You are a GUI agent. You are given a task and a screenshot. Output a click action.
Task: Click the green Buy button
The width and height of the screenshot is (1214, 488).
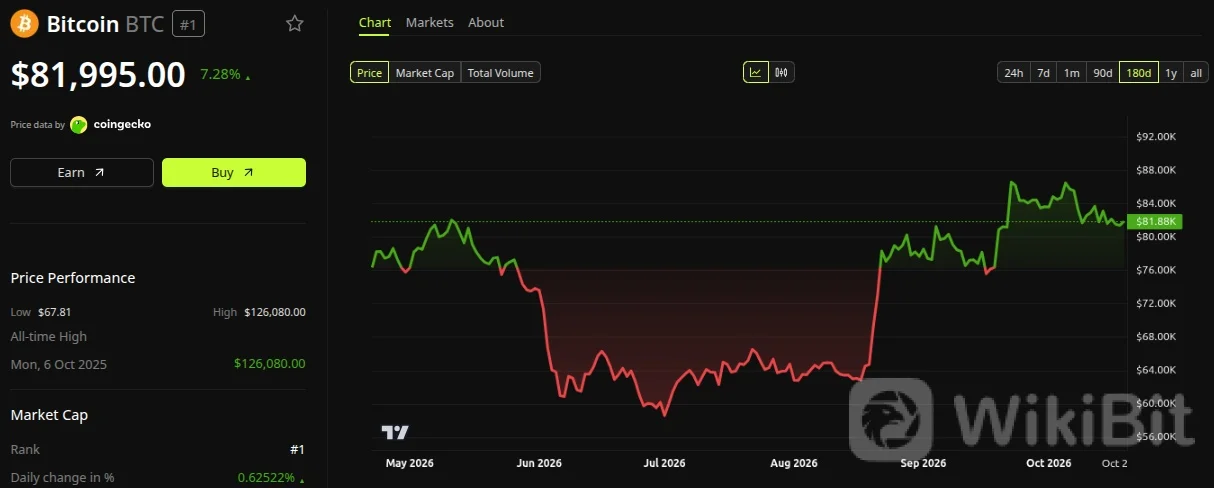click(x=234, y=172)
